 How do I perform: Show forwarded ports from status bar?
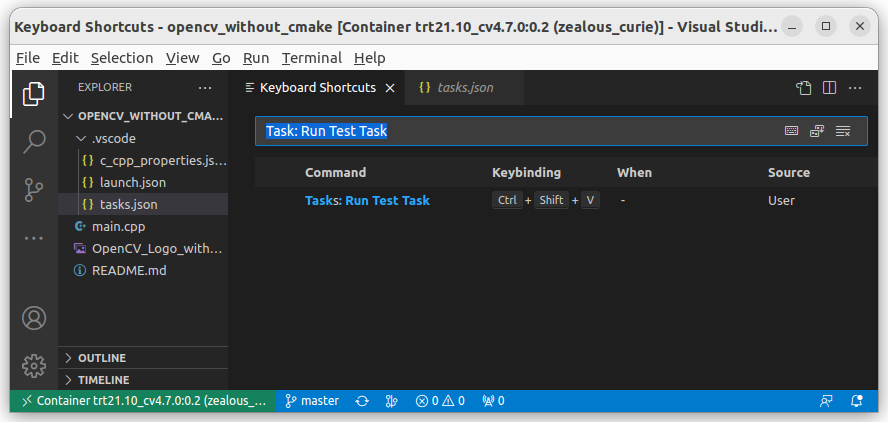pos(493,401)
